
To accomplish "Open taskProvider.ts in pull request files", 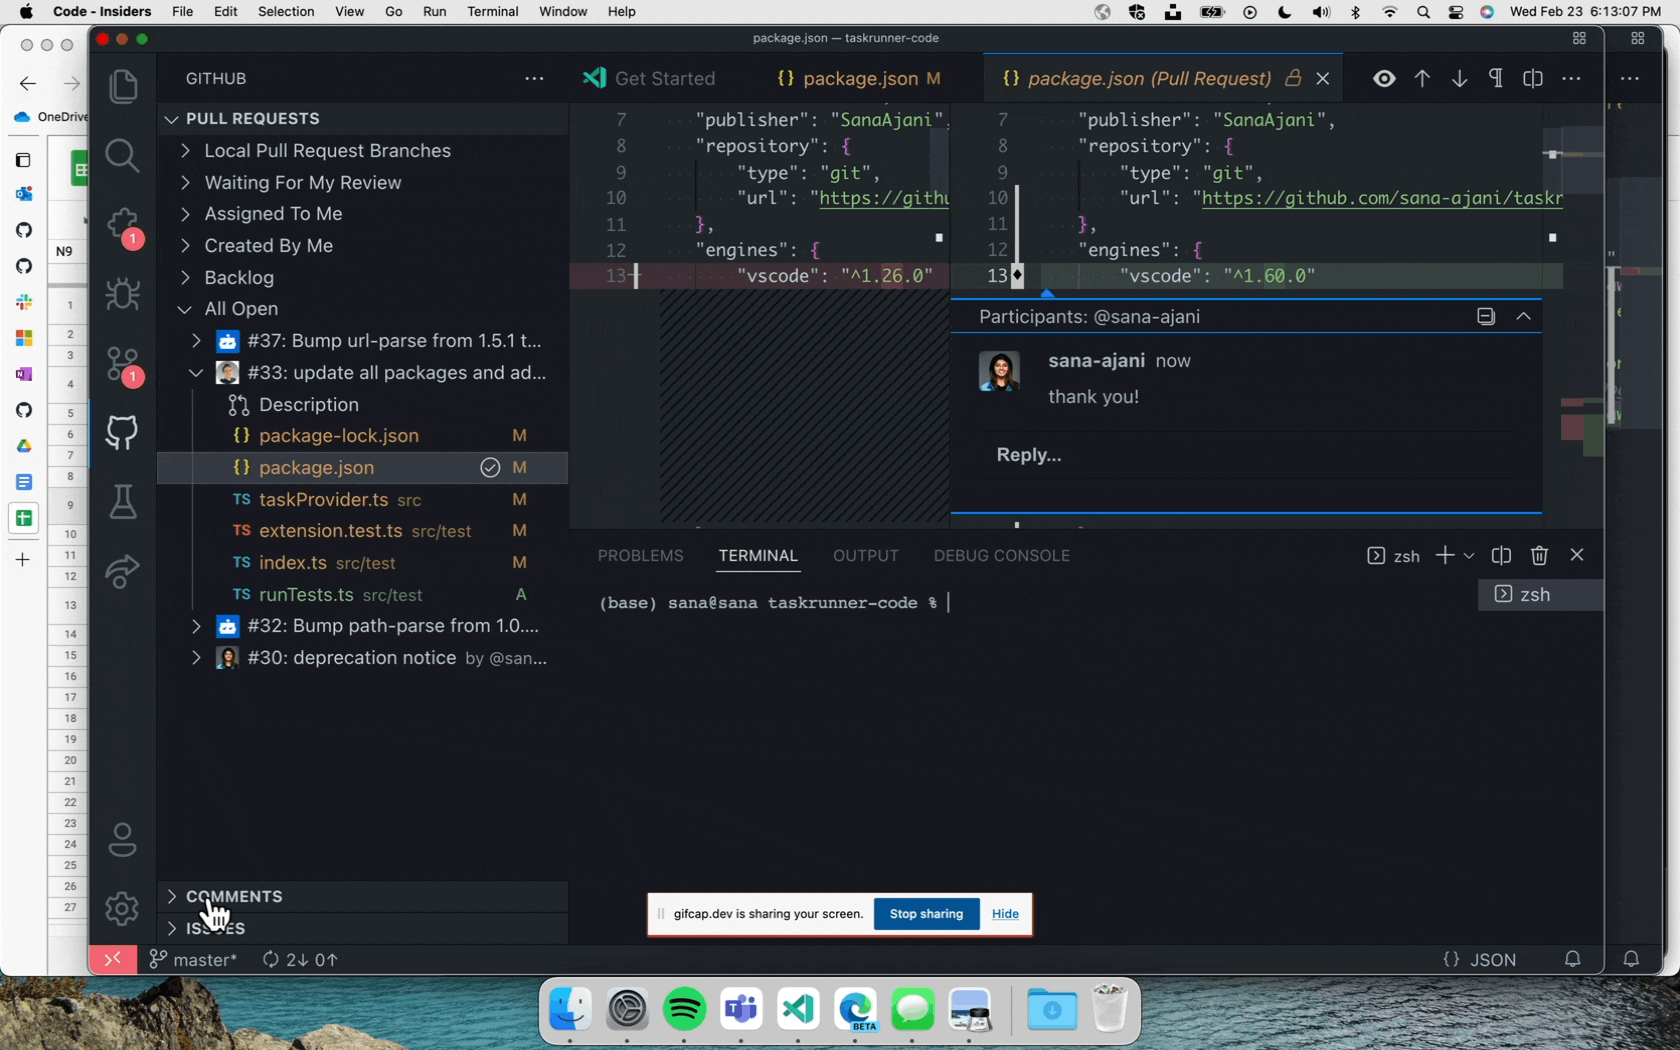I will click(x=324, y=500).
